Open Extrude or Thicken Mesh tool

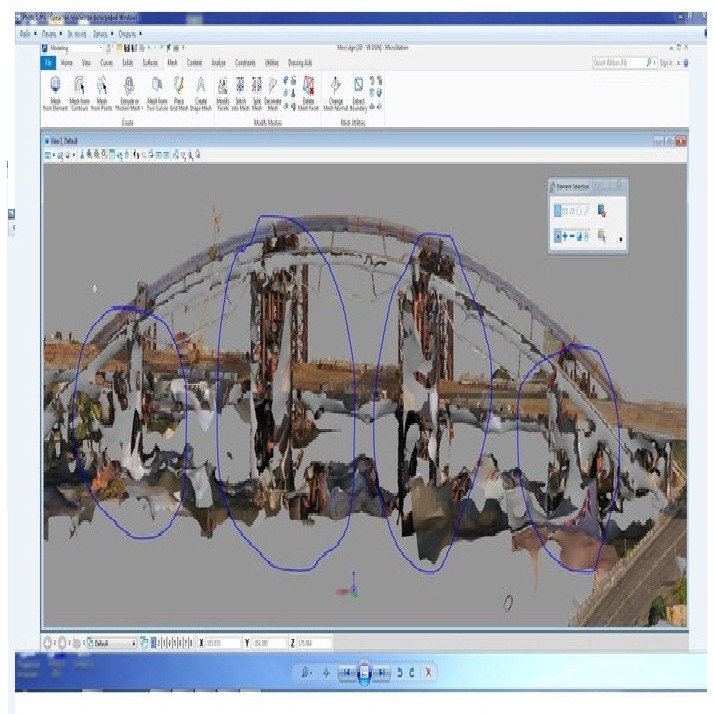(x=129, y=93)
